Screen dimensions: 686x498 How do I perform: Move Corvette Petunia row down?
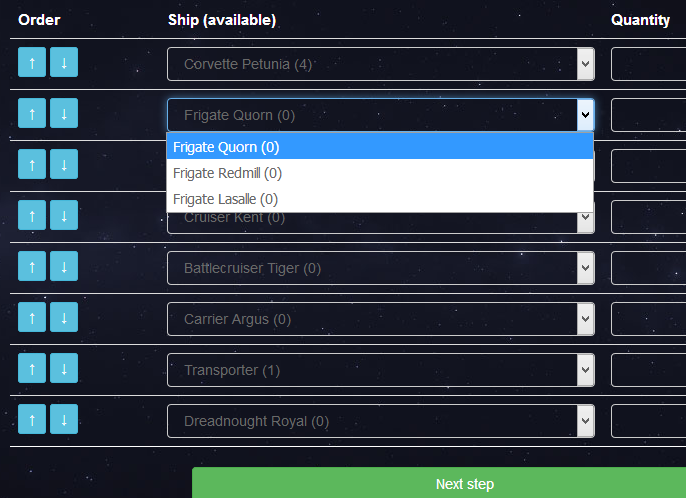[x=63, y=62]
